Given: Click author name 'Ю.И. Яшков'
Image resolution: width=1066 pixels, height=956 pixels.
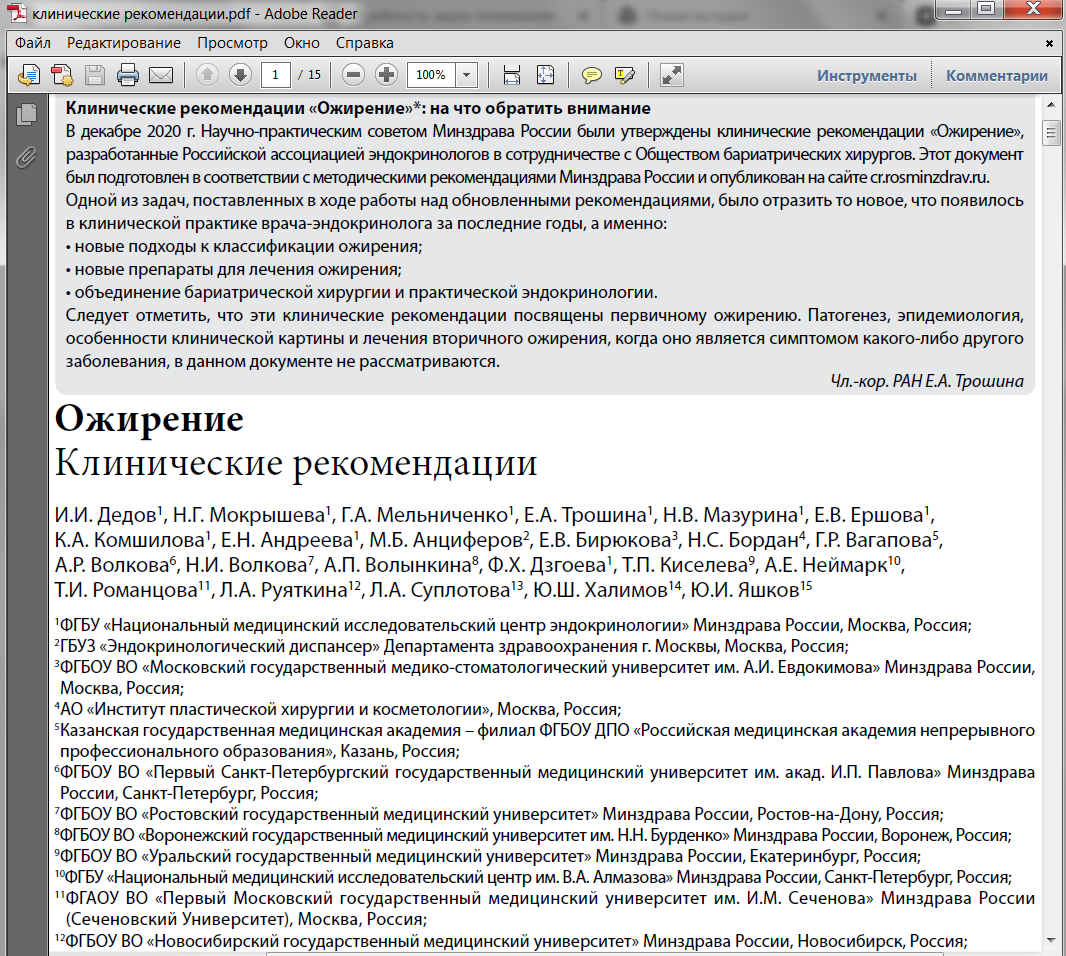Looking at the screenshot, I should [745, 590].
